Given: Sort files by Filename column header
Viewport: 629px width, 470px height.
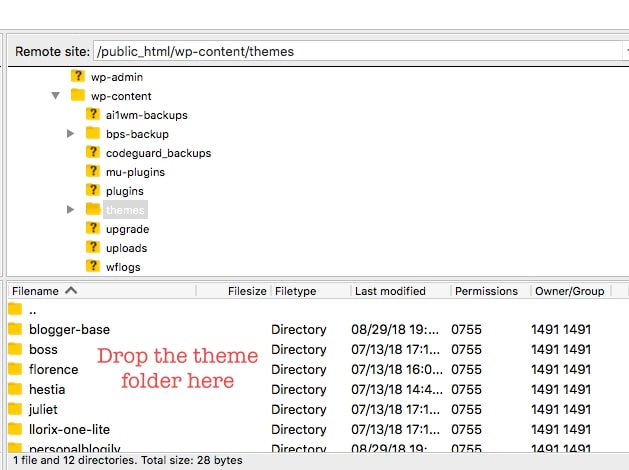Looking at the screenshot, I should coord(36,291).
